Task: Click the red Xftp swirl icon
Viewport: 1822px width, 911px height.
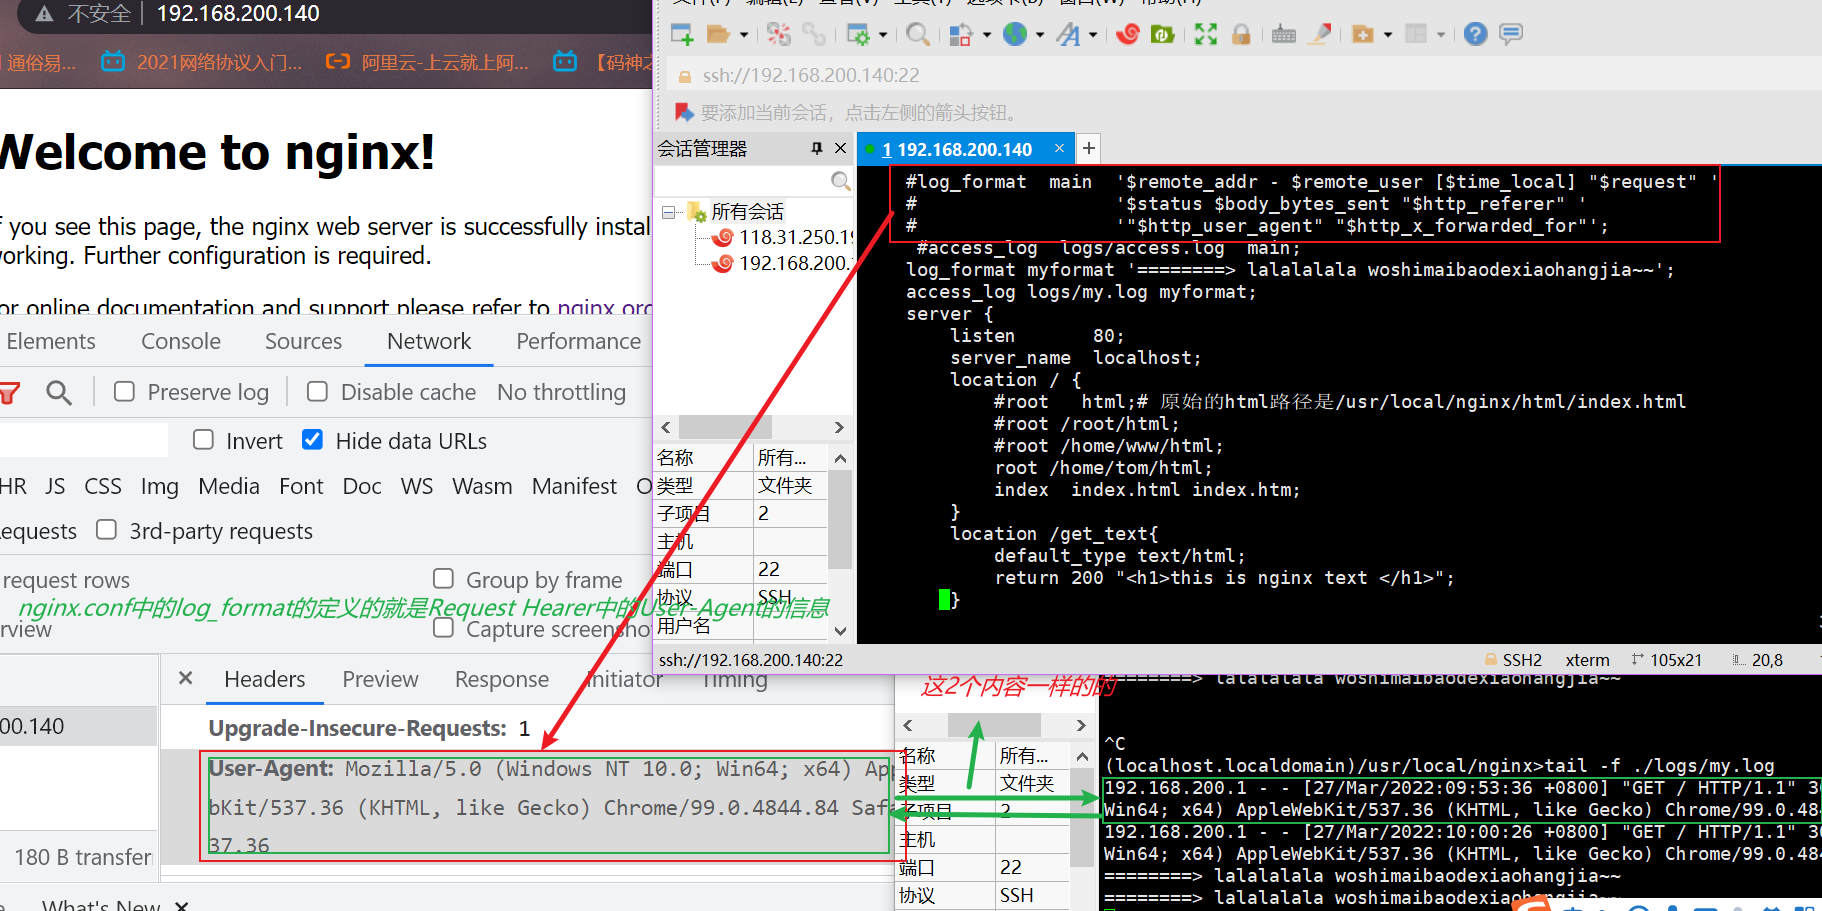Action: (x=1128, y=35)
